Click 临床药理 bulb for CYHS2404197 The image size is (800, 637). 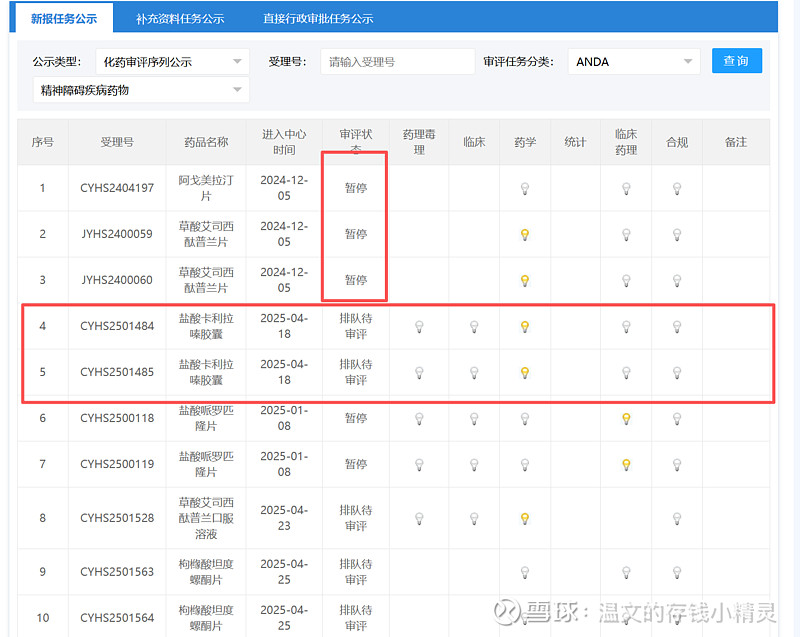pyautogui.click(x=626, y=188)
